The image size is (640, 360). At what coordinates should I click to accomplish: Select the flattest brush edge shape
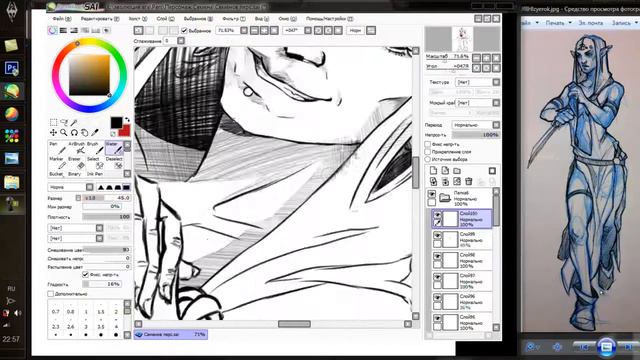pyautogui.click(x=126, y=187)
